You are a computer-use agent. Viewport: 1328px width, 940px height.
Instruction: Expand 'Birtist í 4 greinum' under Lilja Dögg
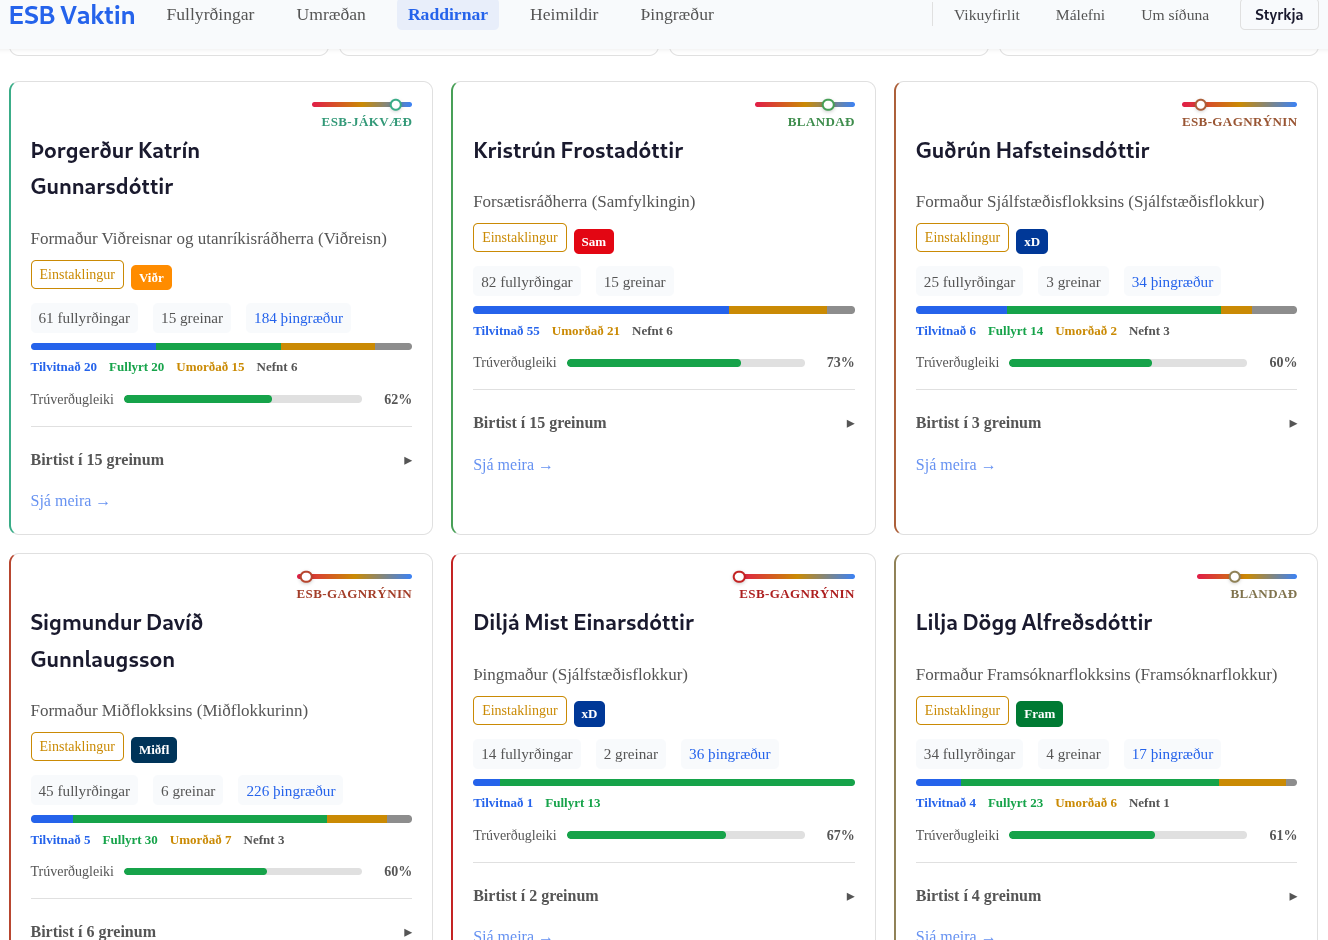(x=1105, y=896)
